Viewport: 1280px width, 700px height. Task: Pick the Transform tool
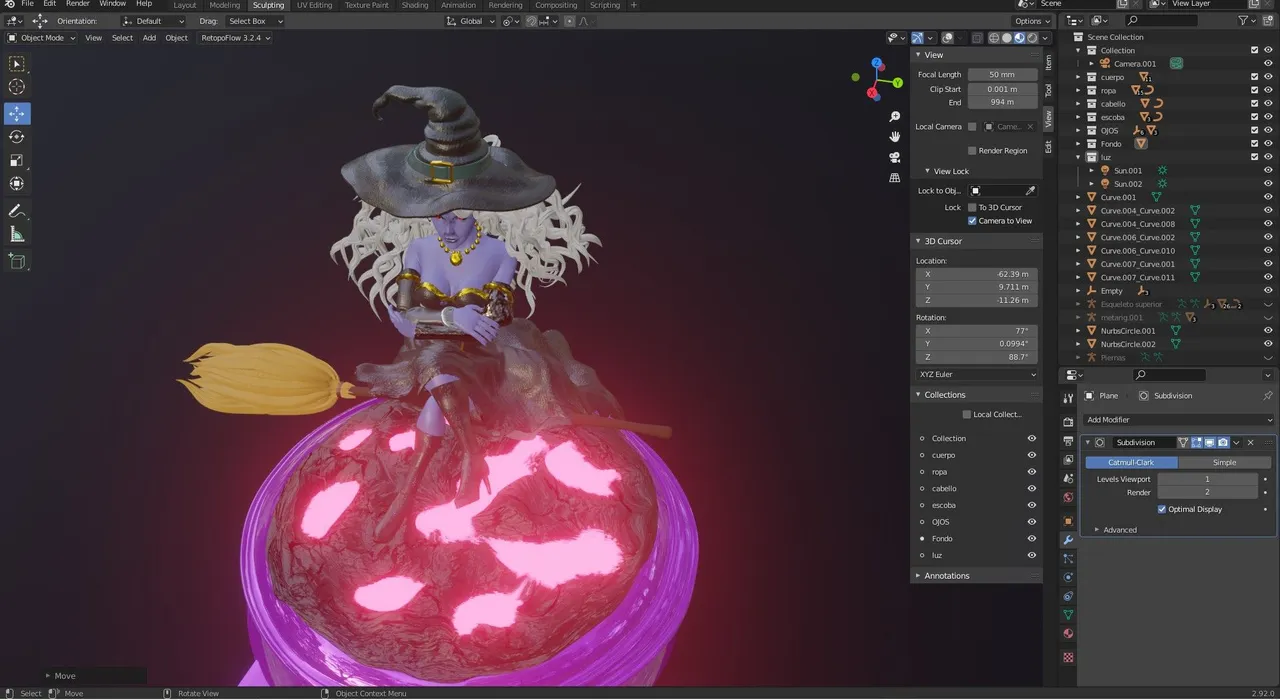click(x=17, y=184)
